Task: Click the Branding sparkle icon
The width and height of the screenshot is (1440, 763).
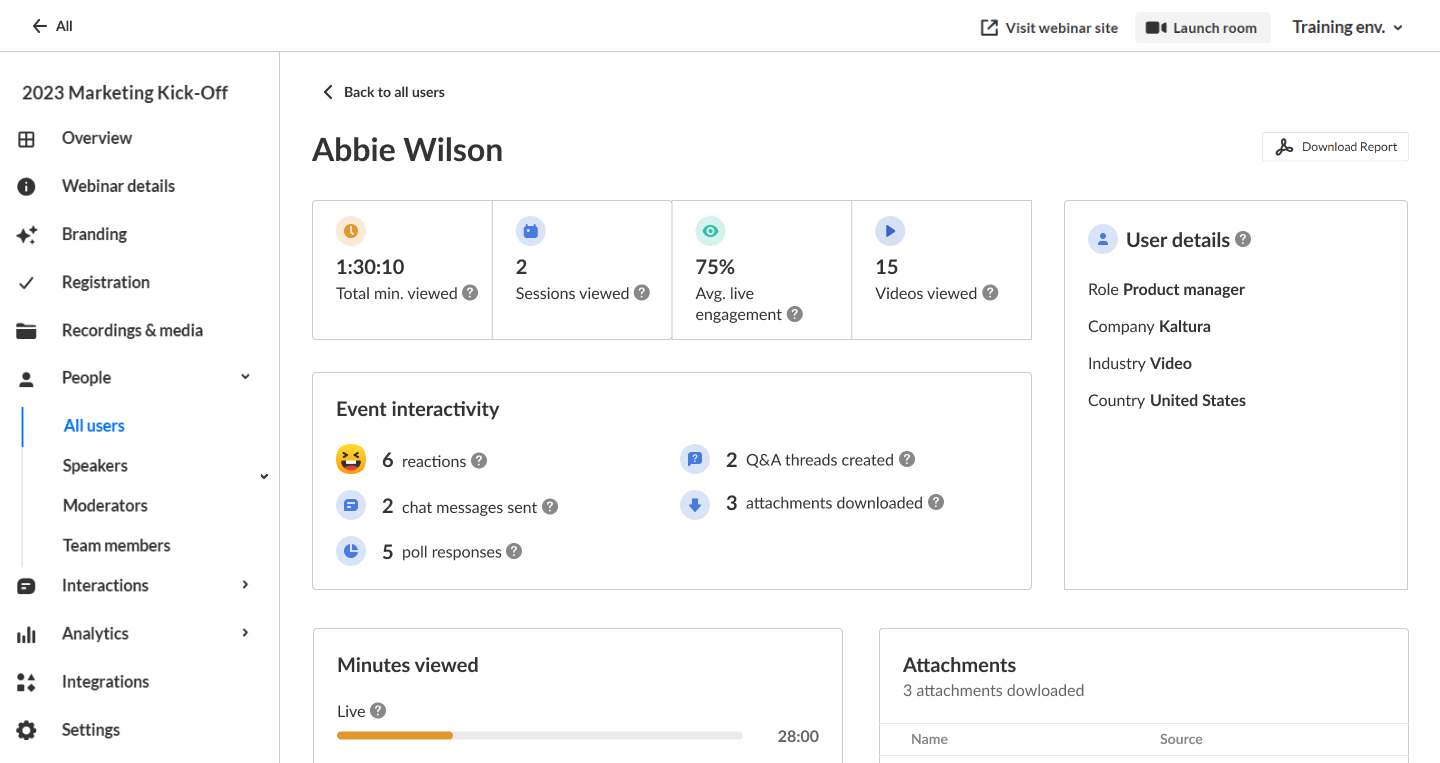Action: [27, 235]
